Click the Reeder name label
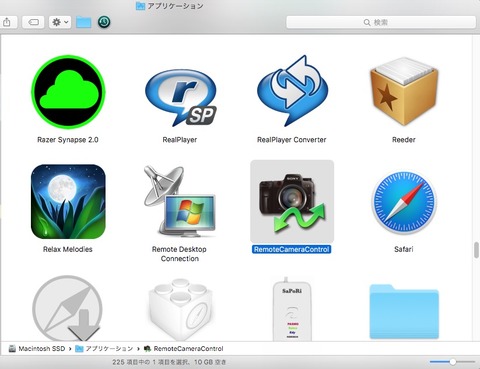The image size is (480, 369). 404,140
